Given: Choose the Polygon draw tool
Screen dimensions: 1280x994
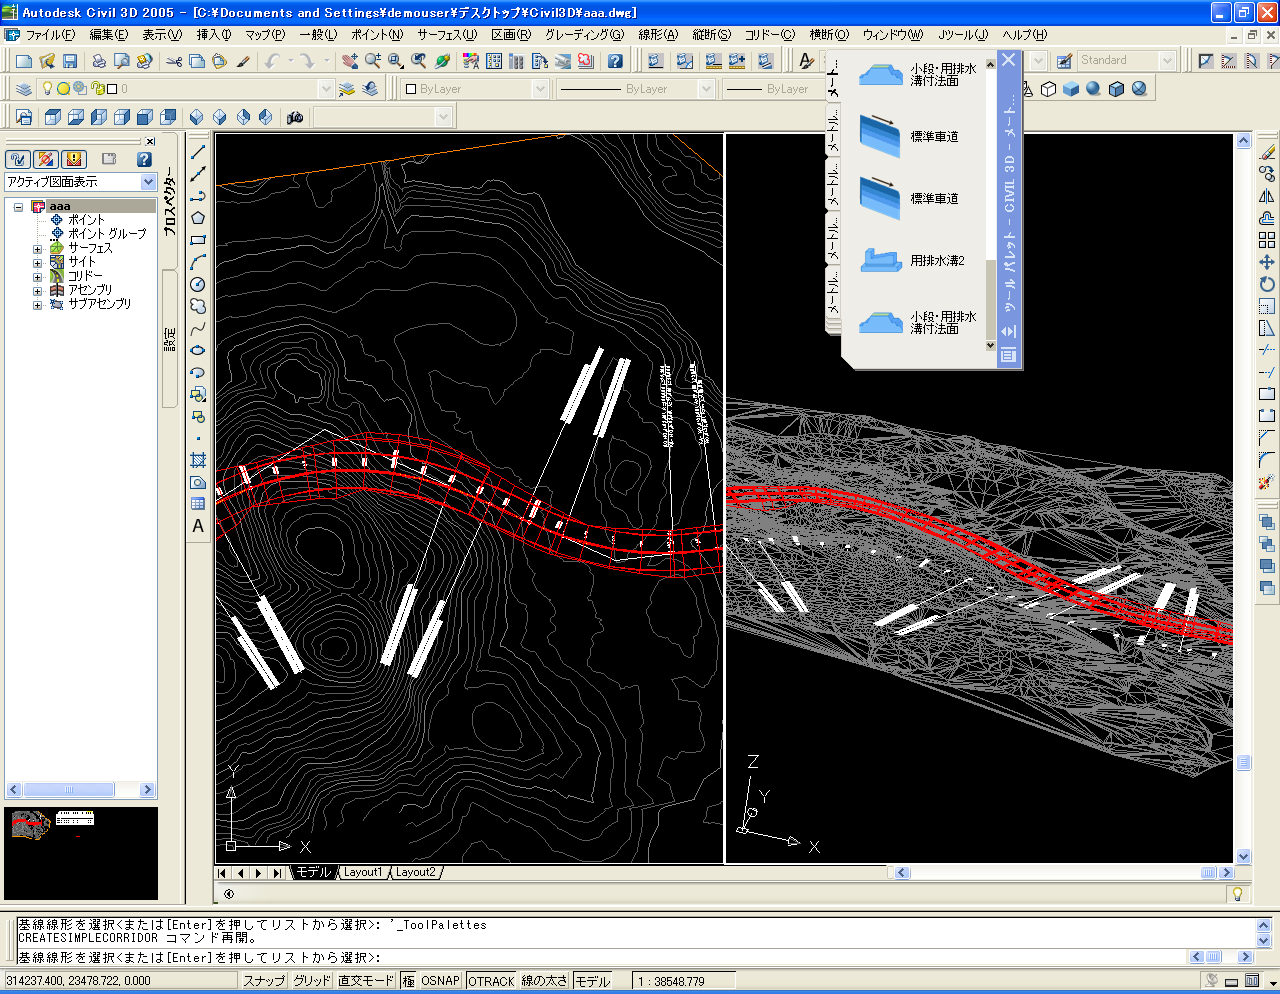Looking at the screenshot, I should tap(198, 218).
